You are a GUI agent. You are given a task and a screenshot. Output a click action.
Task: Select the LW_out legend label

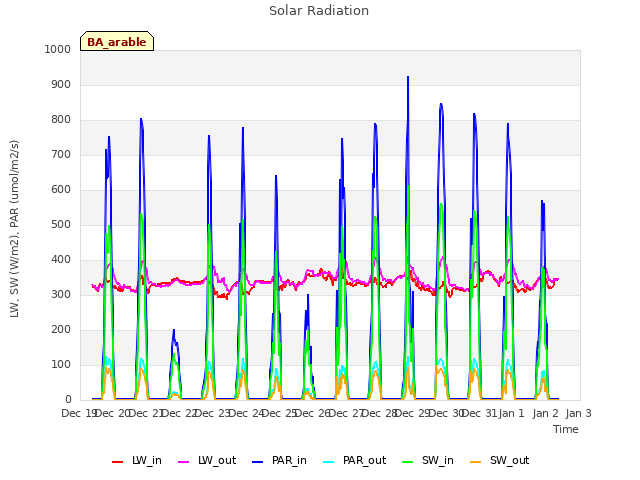coord(217,461)
